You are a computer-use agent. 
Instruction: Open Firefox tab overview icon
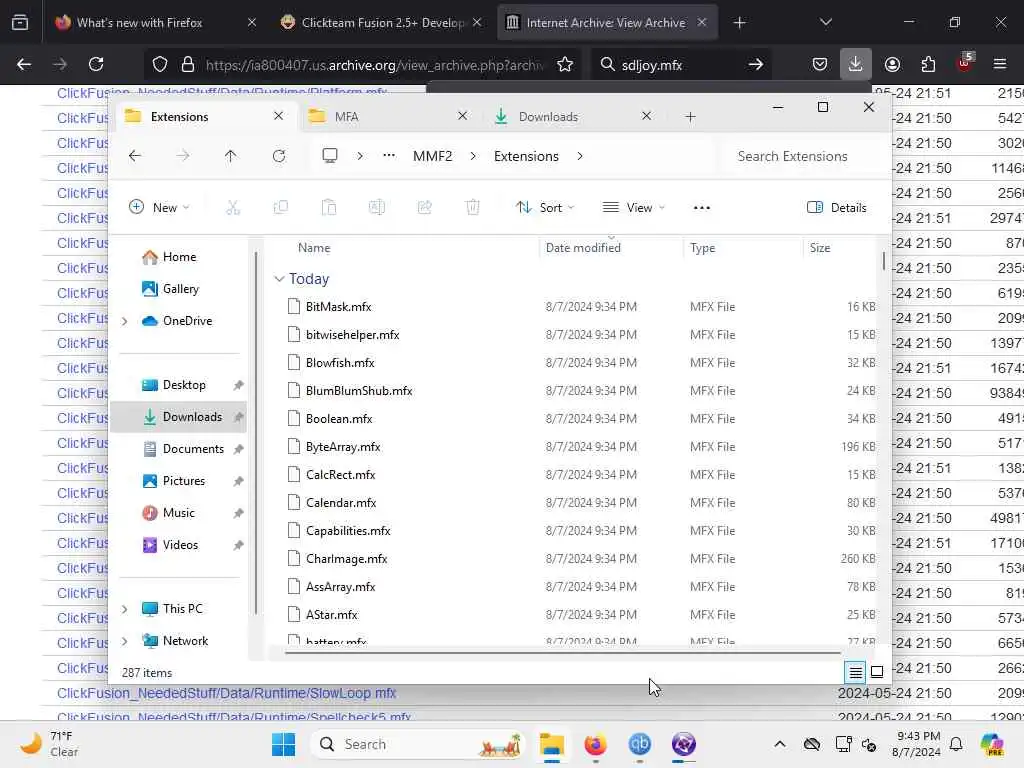(x=20, y=22)
